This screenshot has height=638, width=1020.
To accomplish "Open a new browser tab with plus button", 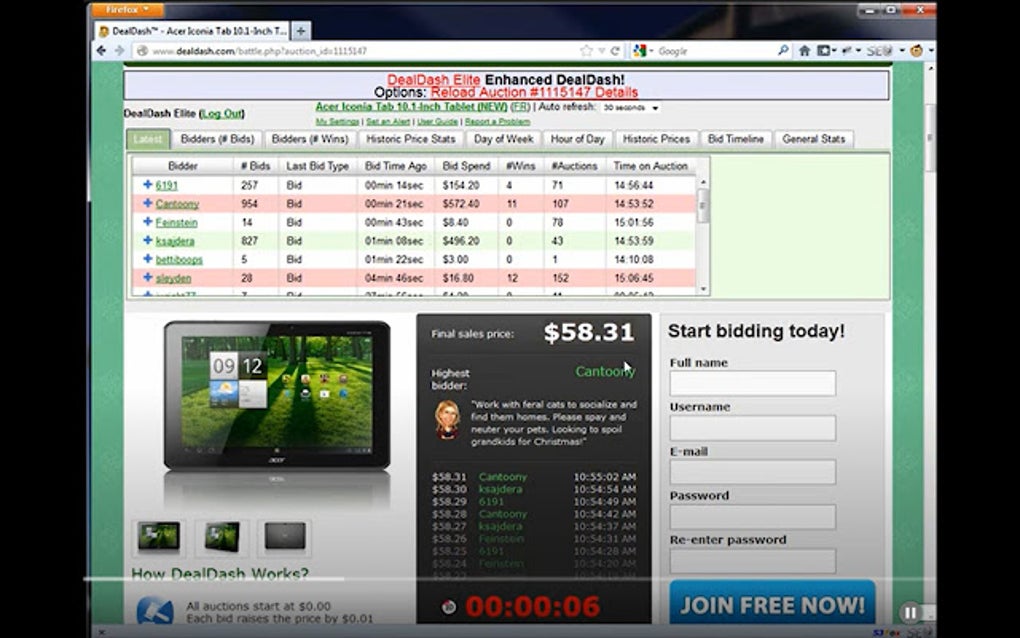I will coord(301,31).
